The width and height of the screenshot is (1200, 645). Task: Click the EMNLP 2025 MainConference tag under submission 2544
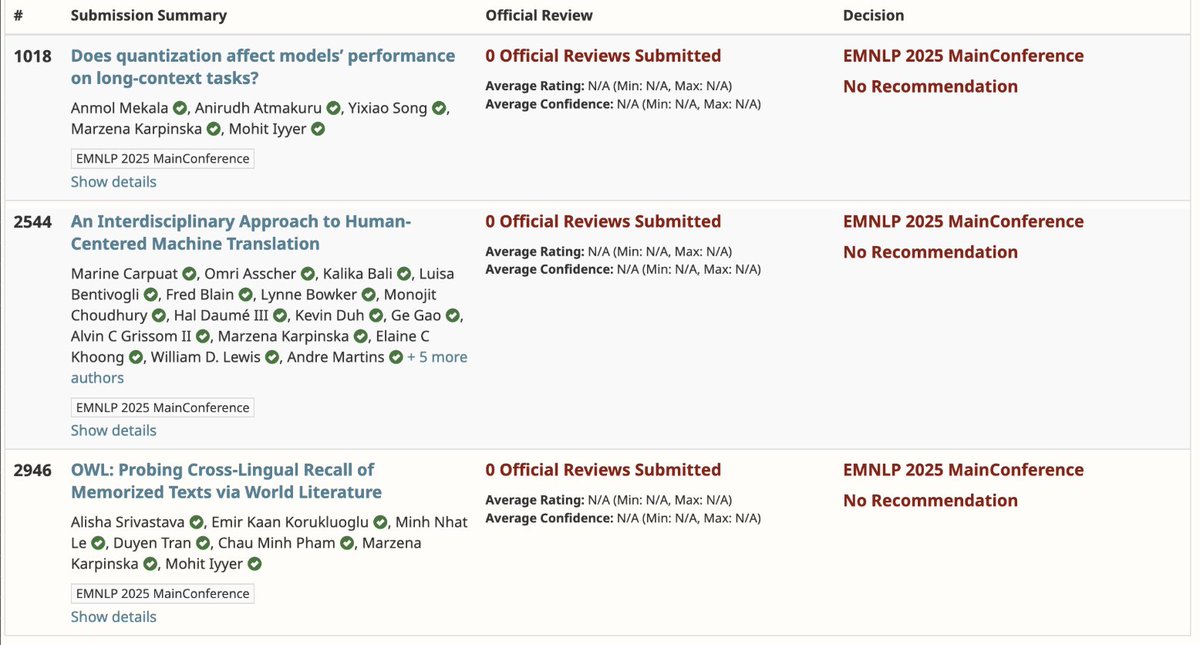point(162,407)
